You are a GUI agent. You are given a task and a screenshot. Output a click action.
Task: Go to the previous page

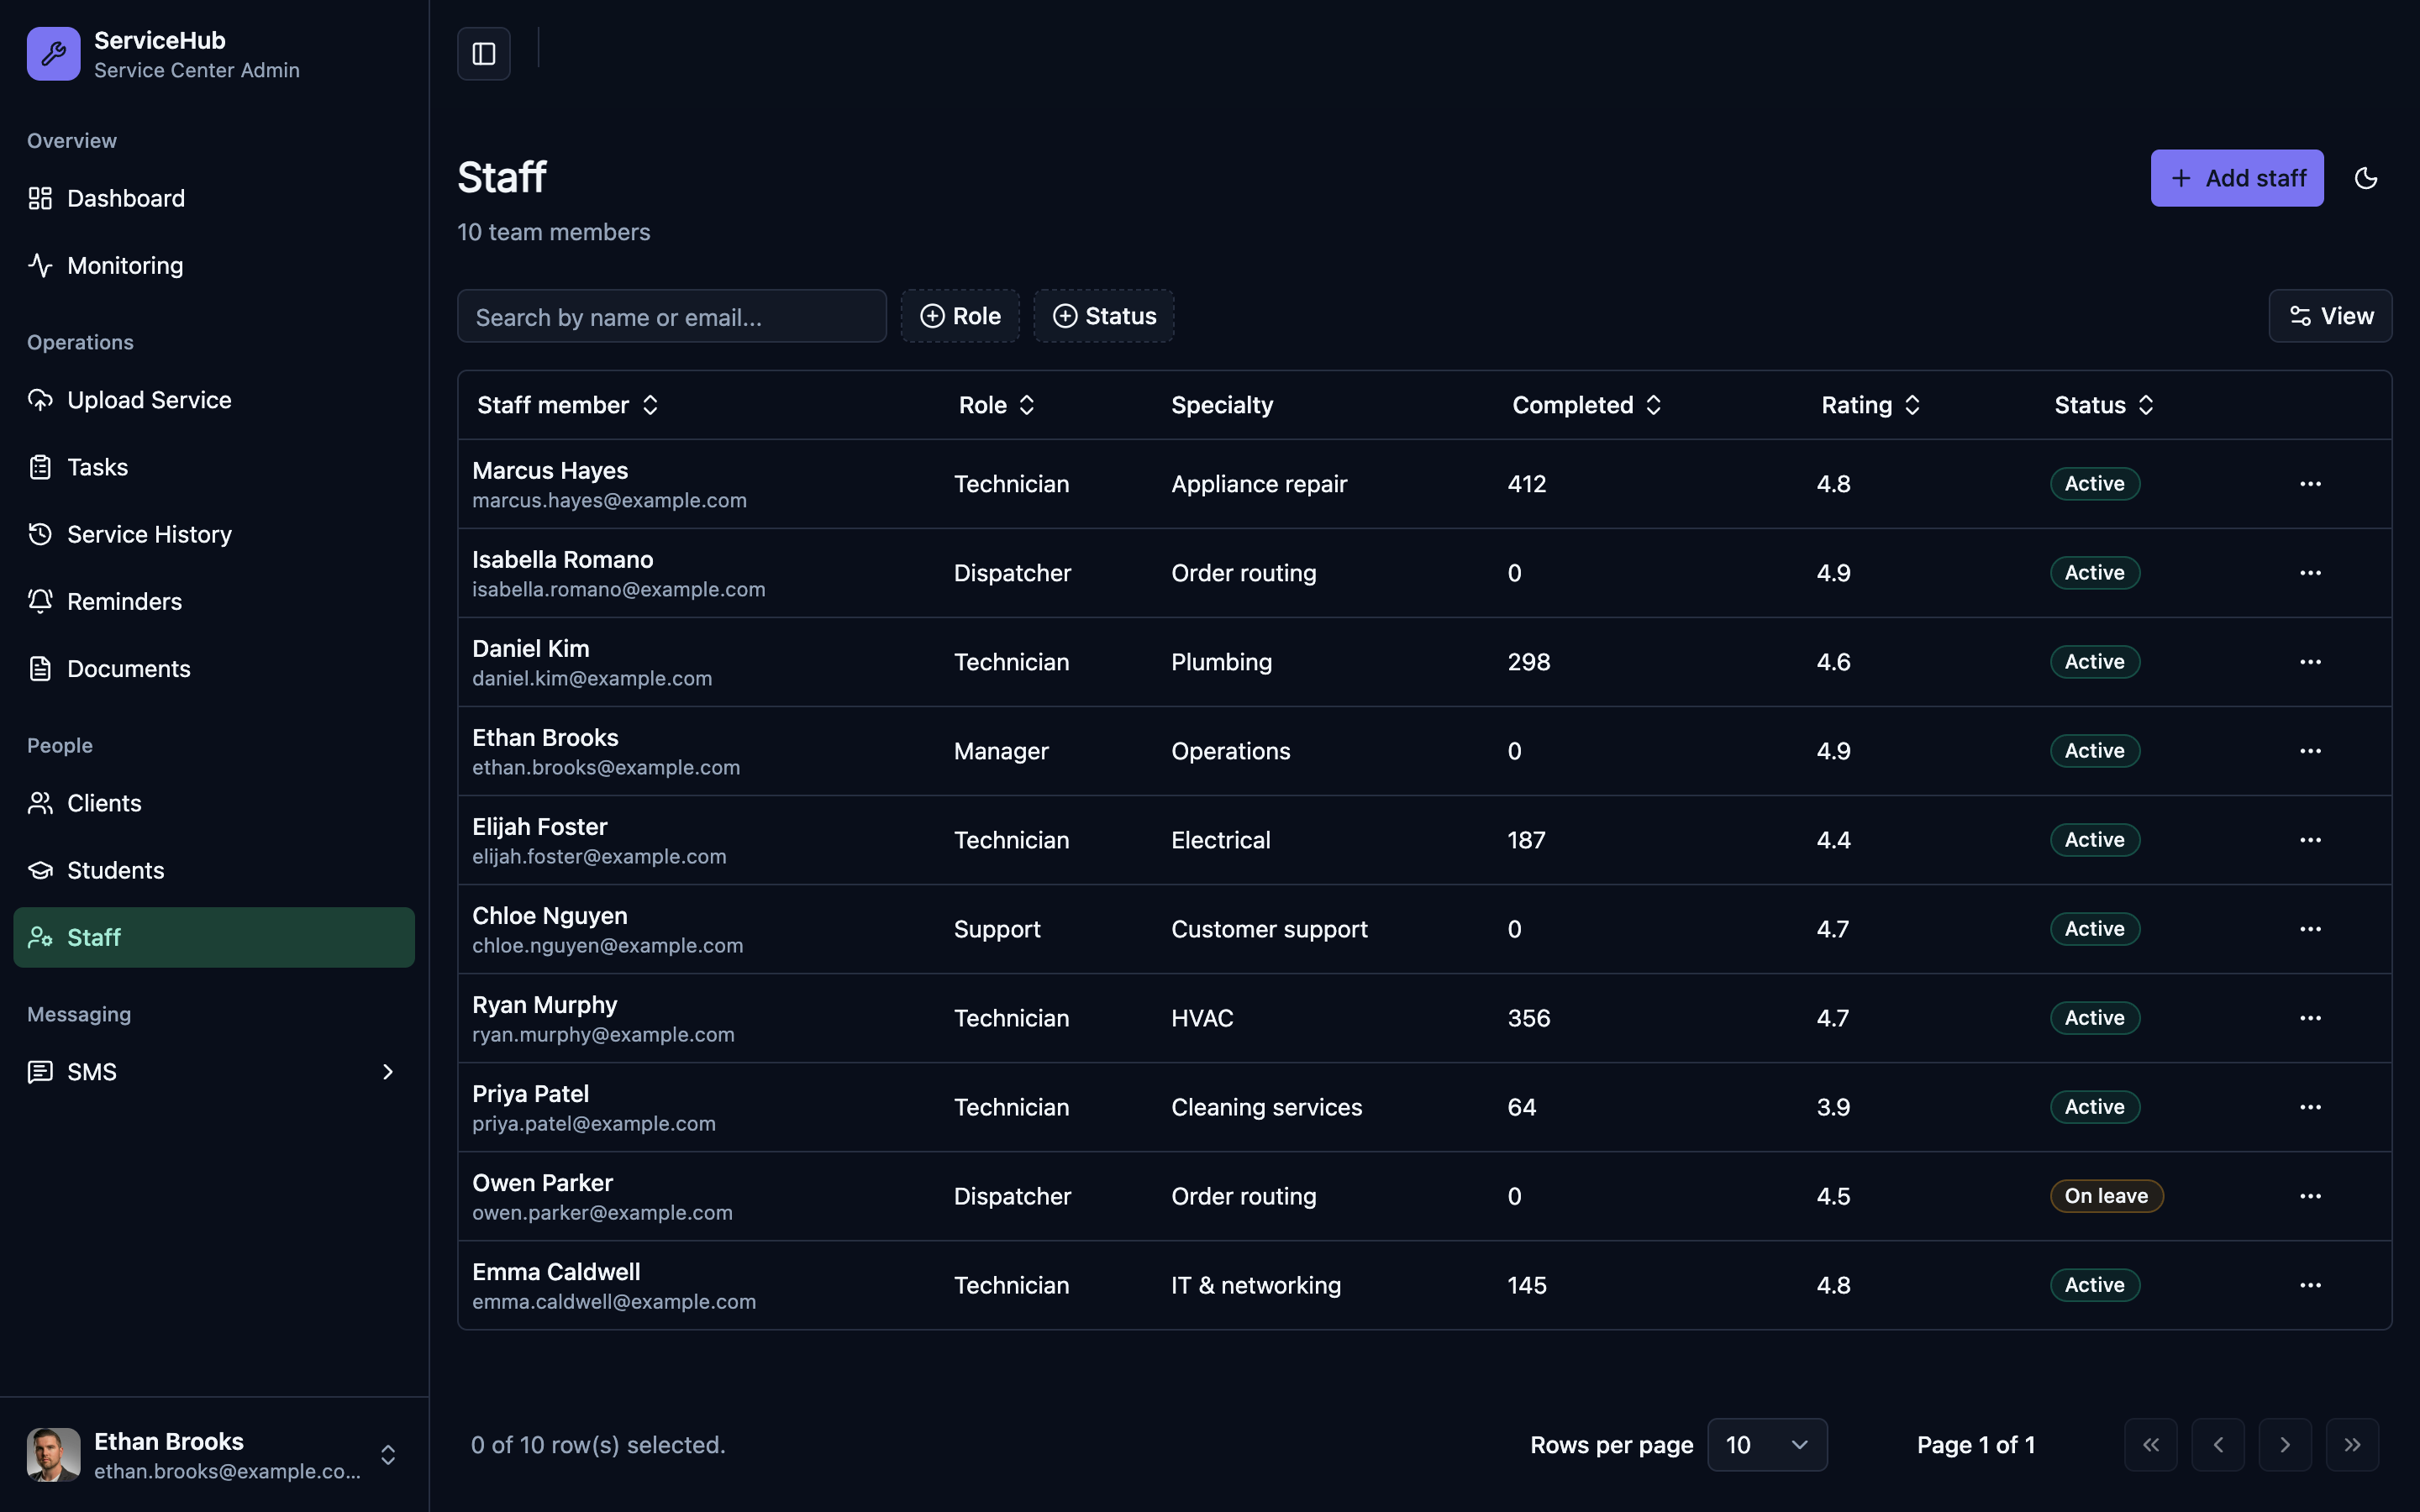[2218, 1445]
